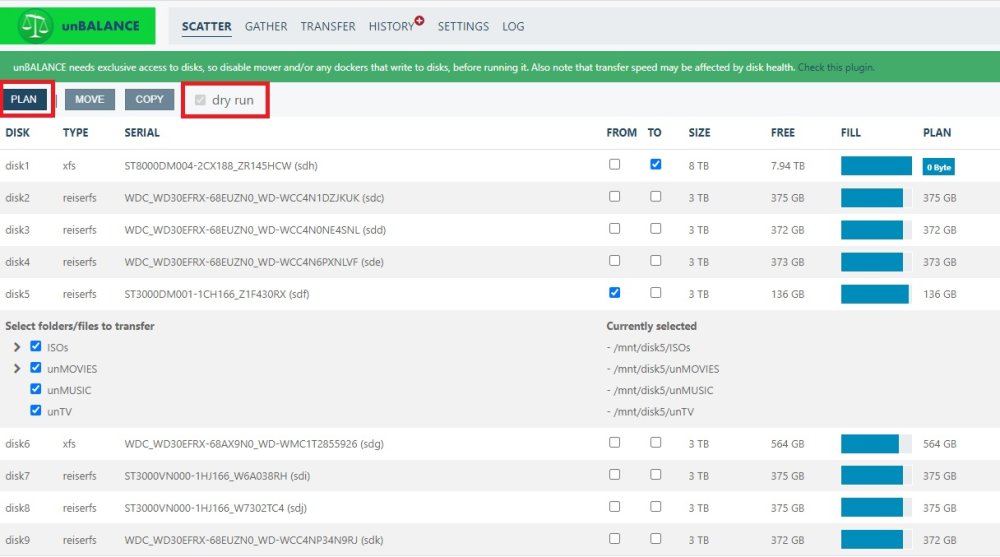Click the '0 Byte' plan badge for disk1
Image resolution: width=1000 pixels, height=557 pixels.
(x=939, y=167)
